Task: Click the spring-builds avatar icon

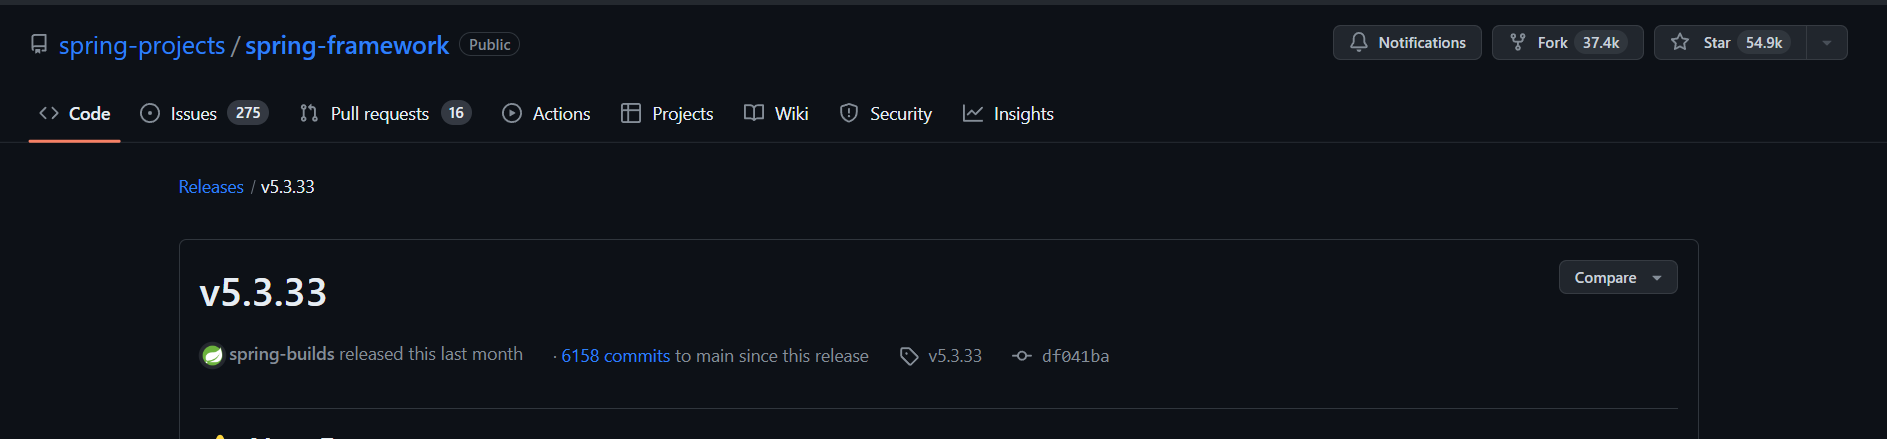Action: (212, 355)
